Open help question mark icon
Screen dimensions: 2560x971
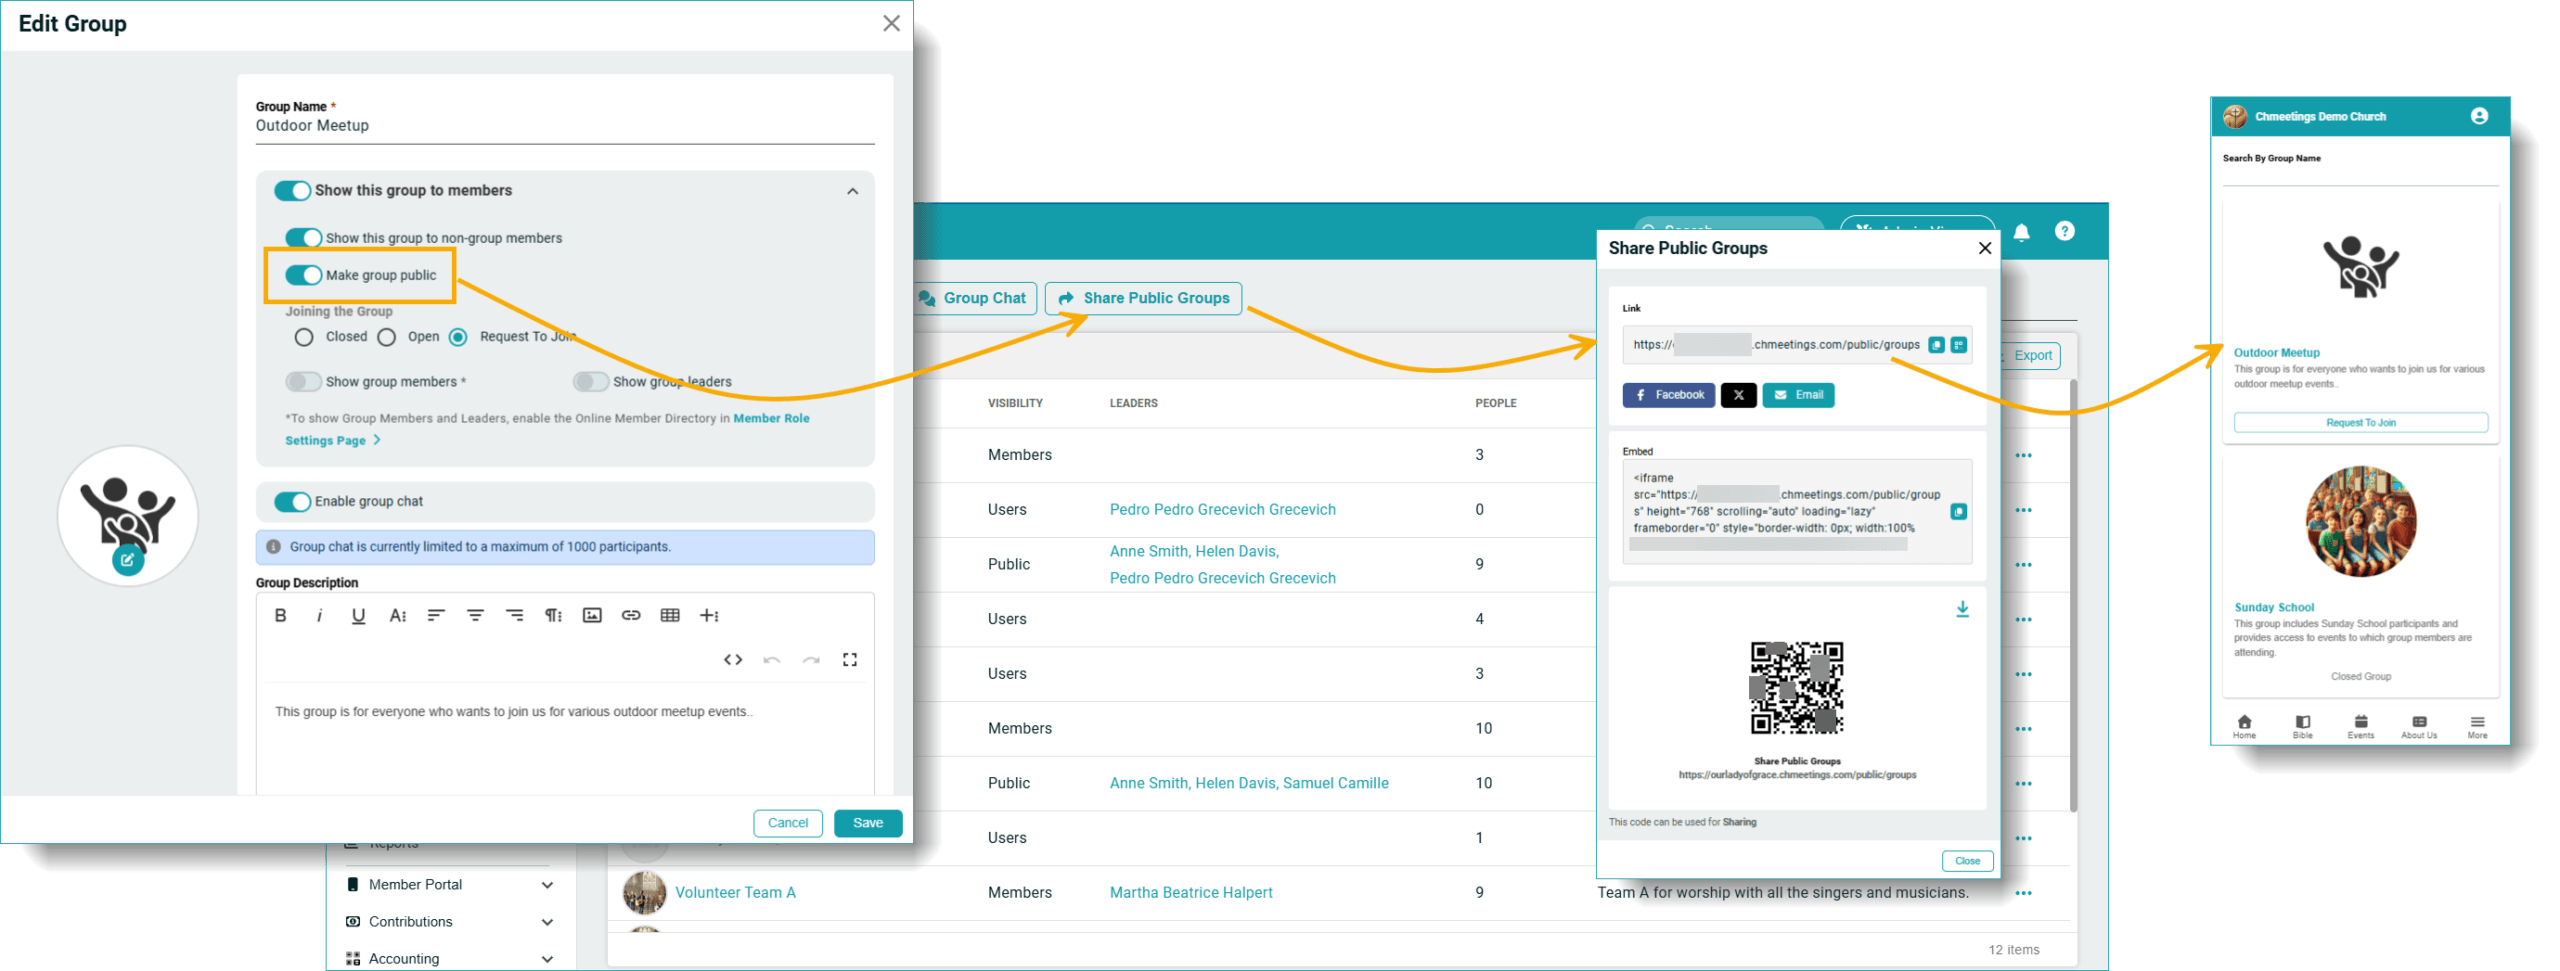[2064, 231]
